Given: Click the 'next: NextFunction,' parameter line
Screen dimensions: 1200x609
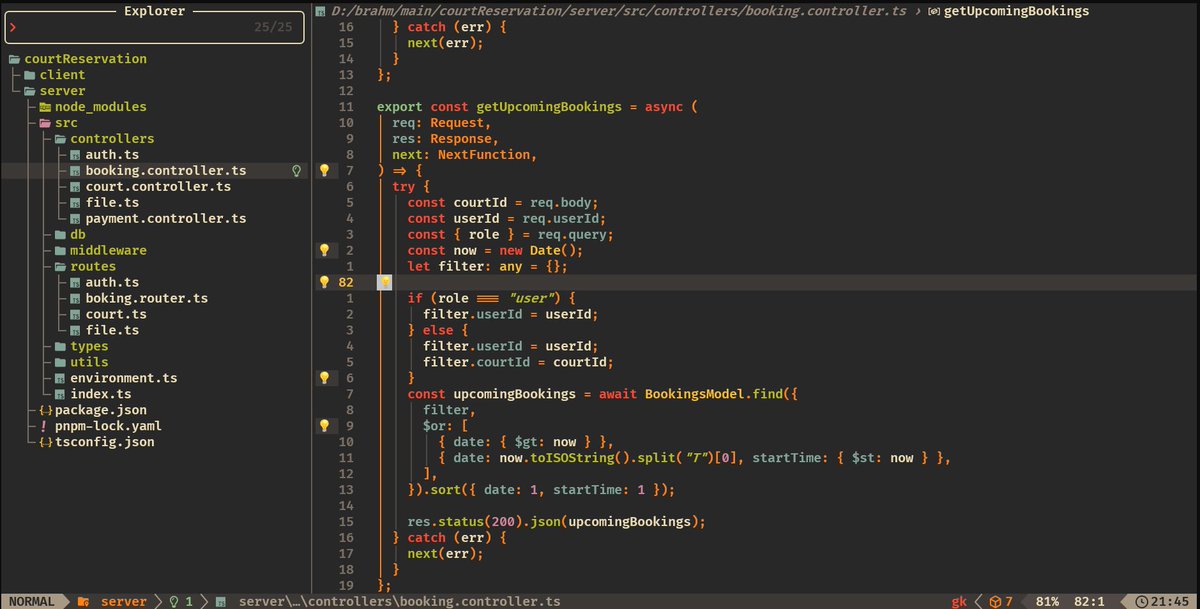Looking at the screenshot, I should click(x=465, y=155).
